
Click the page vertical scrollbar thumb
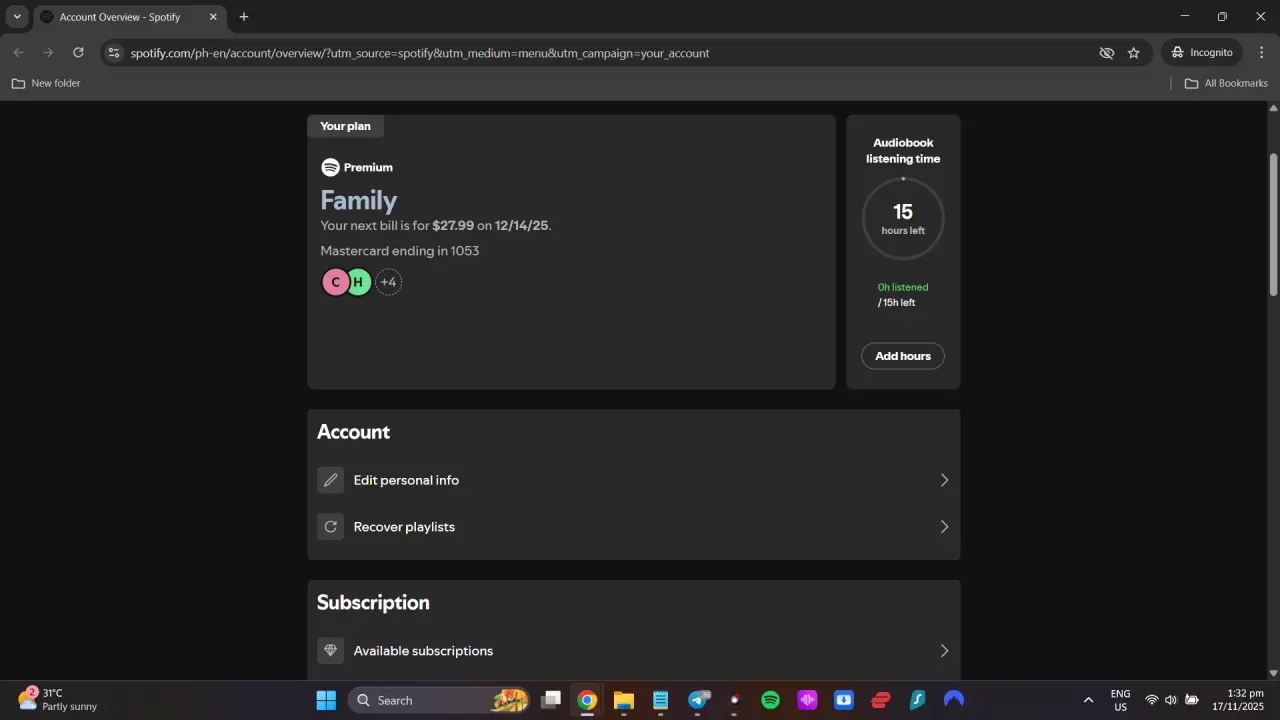pyautogui.click(x=1273, y=224)
